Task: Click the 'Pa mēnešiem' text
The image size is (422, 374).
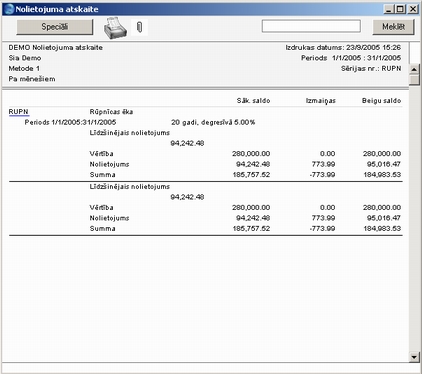Action: [x=32, y=79]
